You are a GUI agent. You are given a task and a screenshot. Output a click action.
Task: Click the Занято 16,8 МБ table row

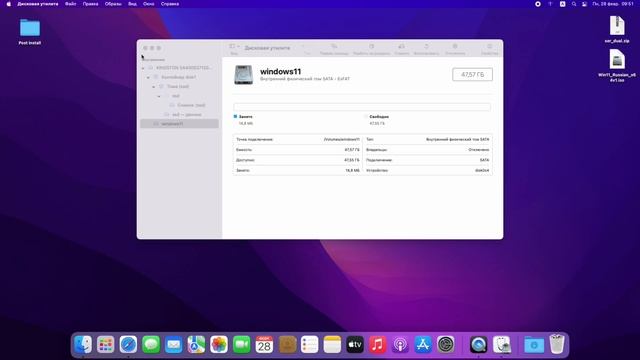pos(298,170)
